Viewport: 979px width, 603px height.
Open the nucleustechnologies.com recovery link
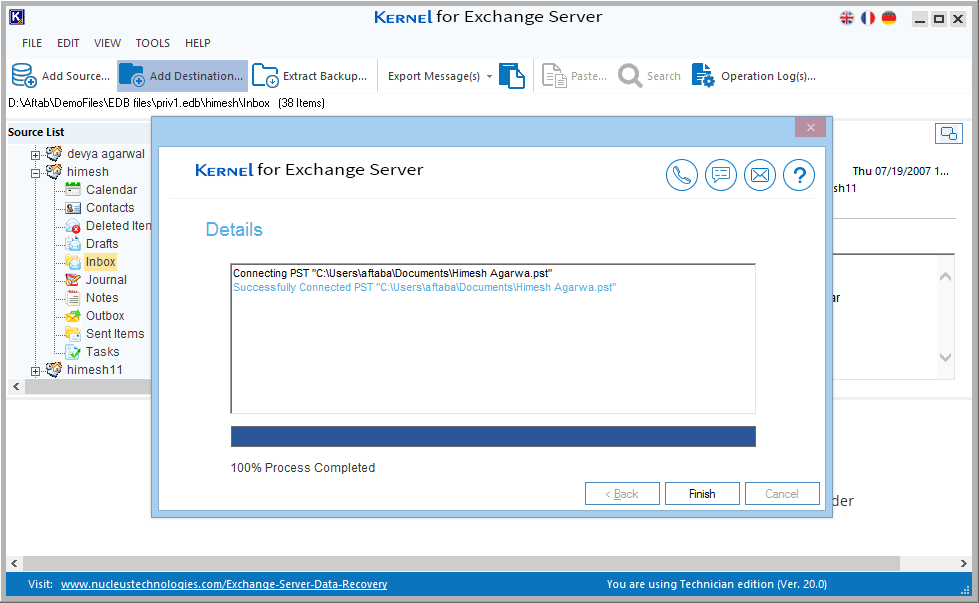pos(224,584)
